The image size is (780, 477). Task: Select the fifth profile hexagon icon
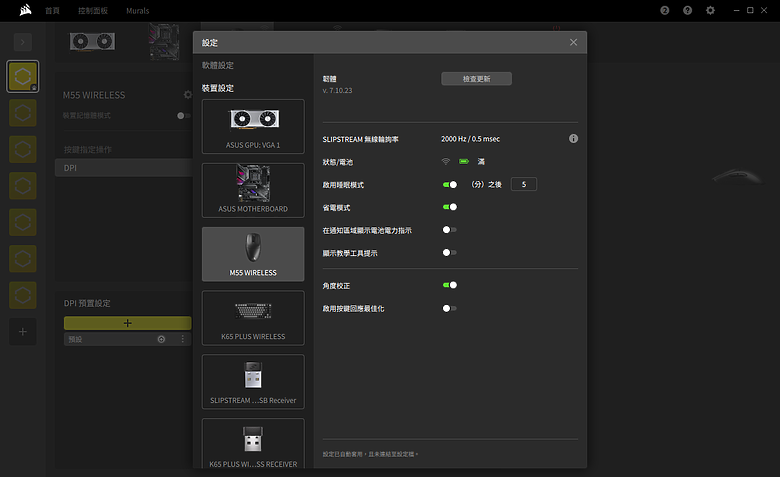click(22, 222)
